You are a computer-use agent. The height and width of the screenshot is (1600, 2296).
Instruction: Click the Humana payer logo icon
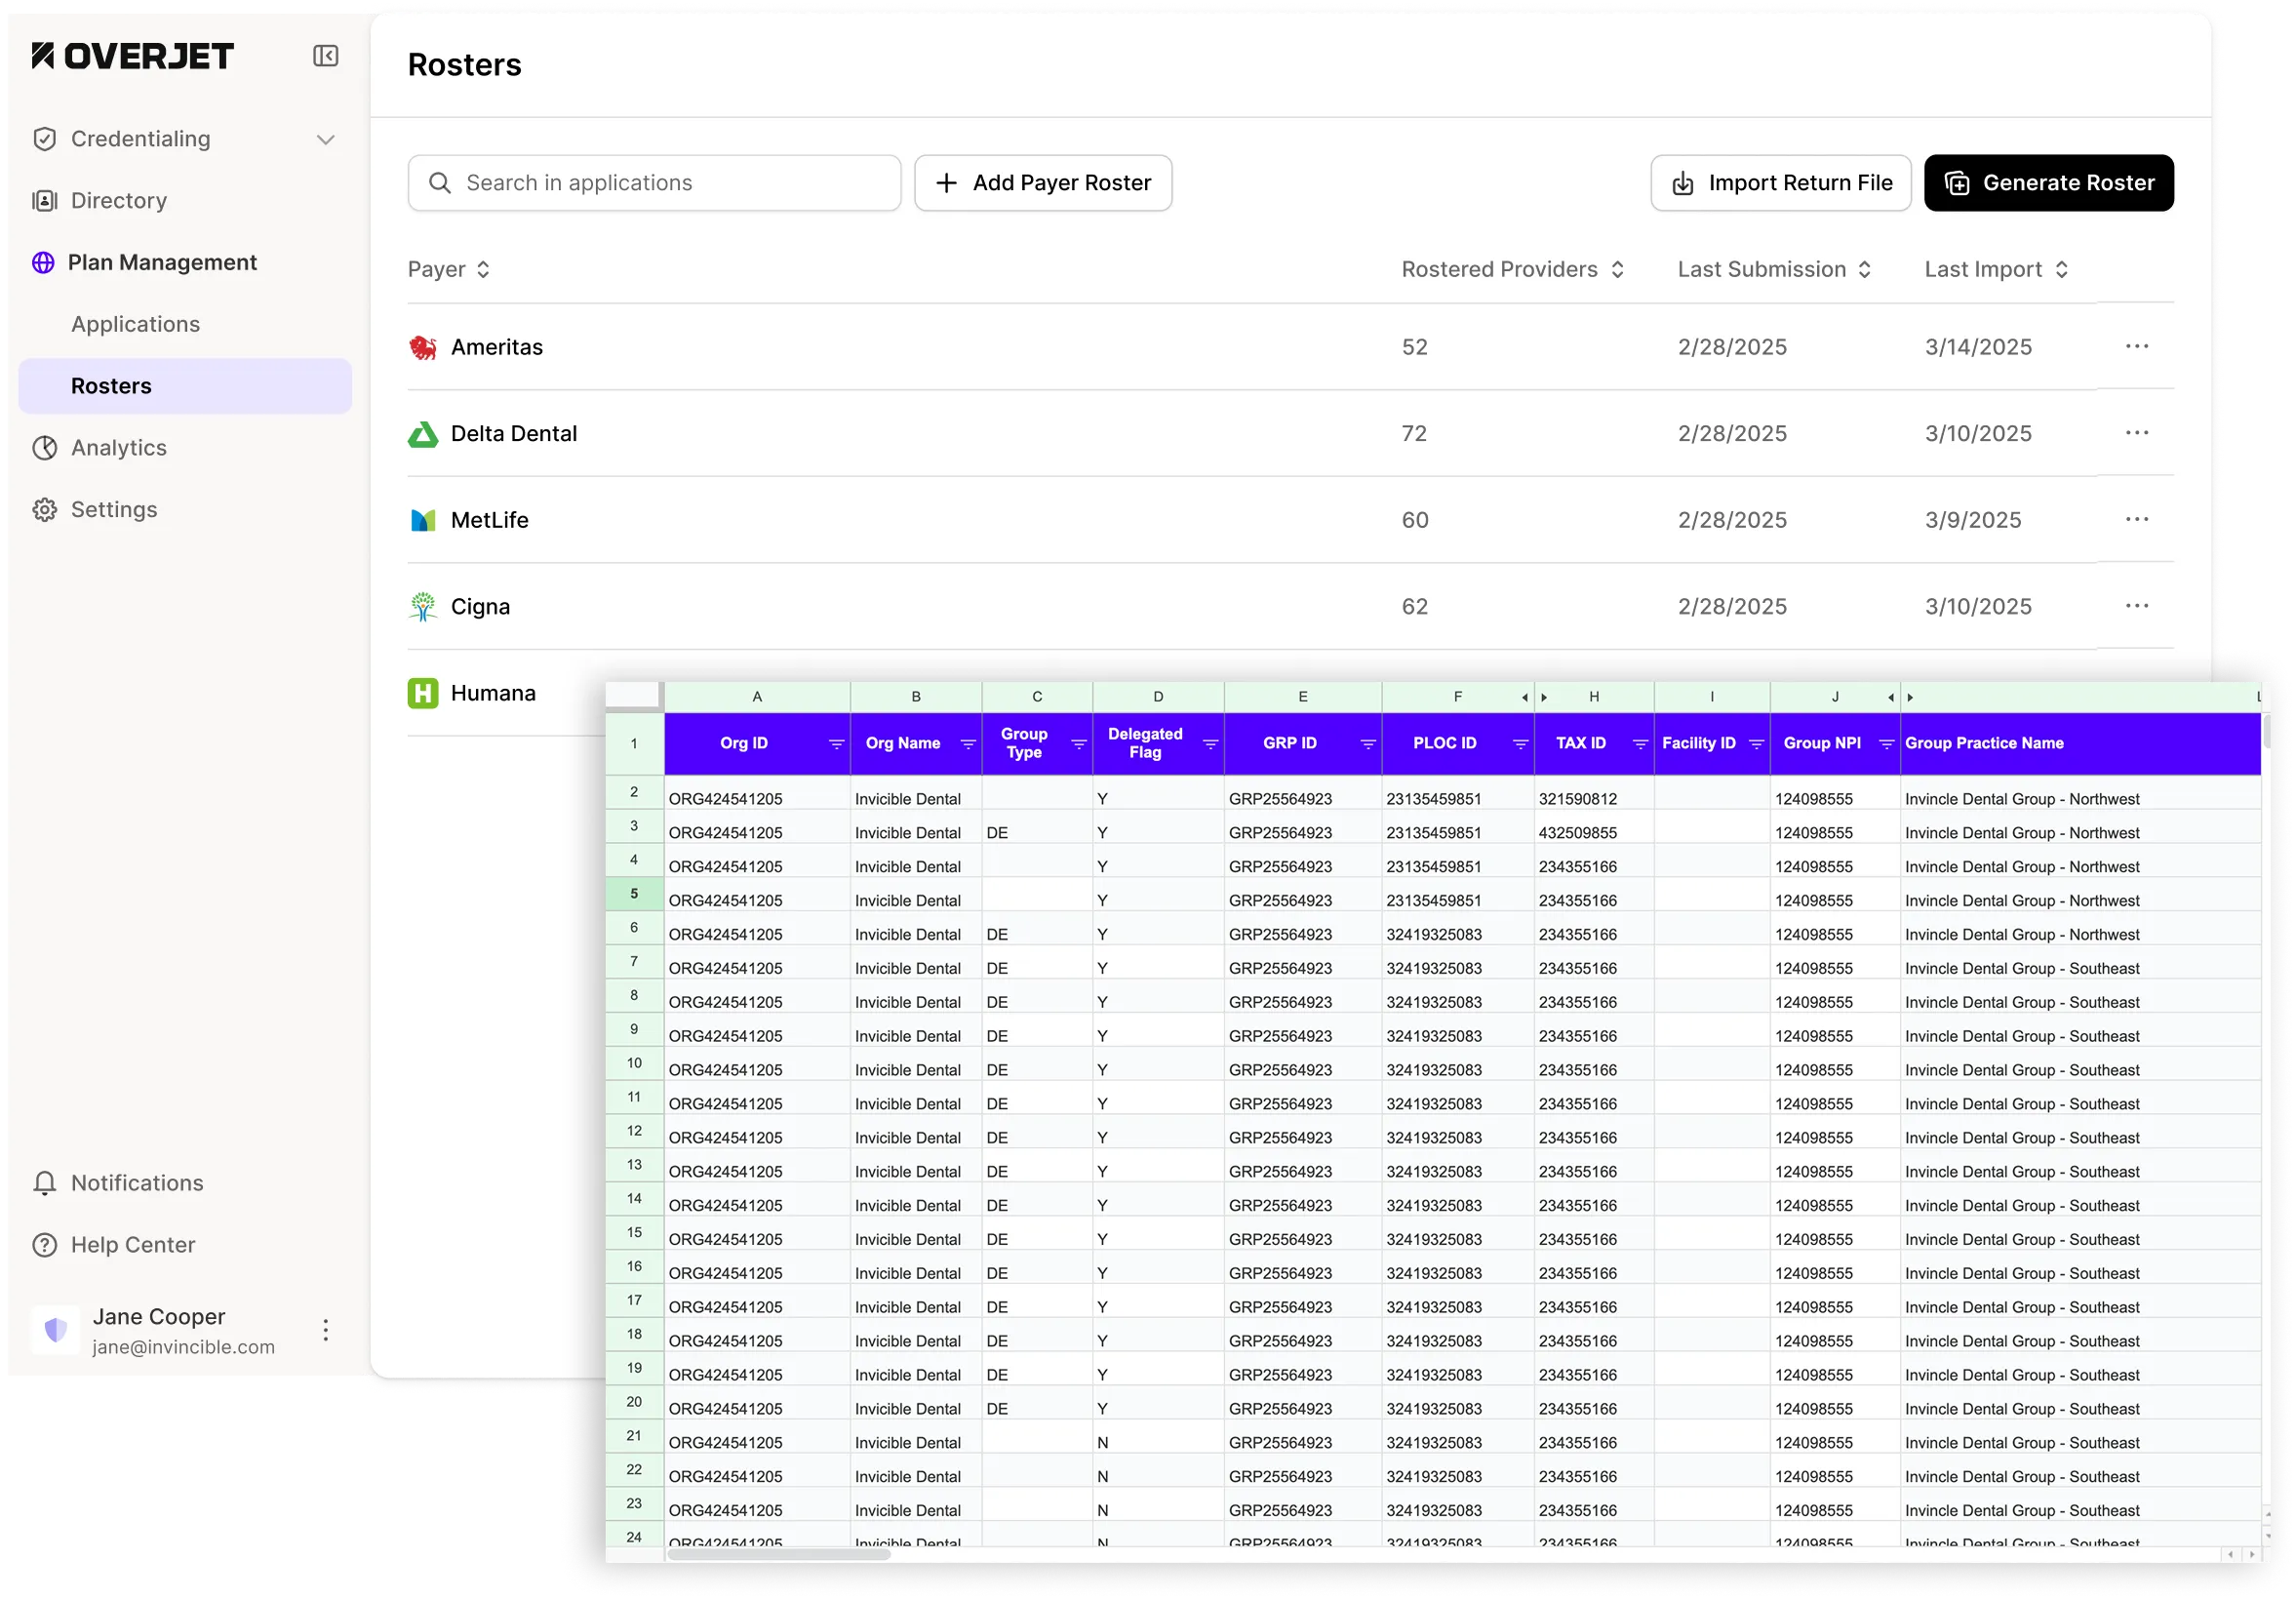click(423, 694)
